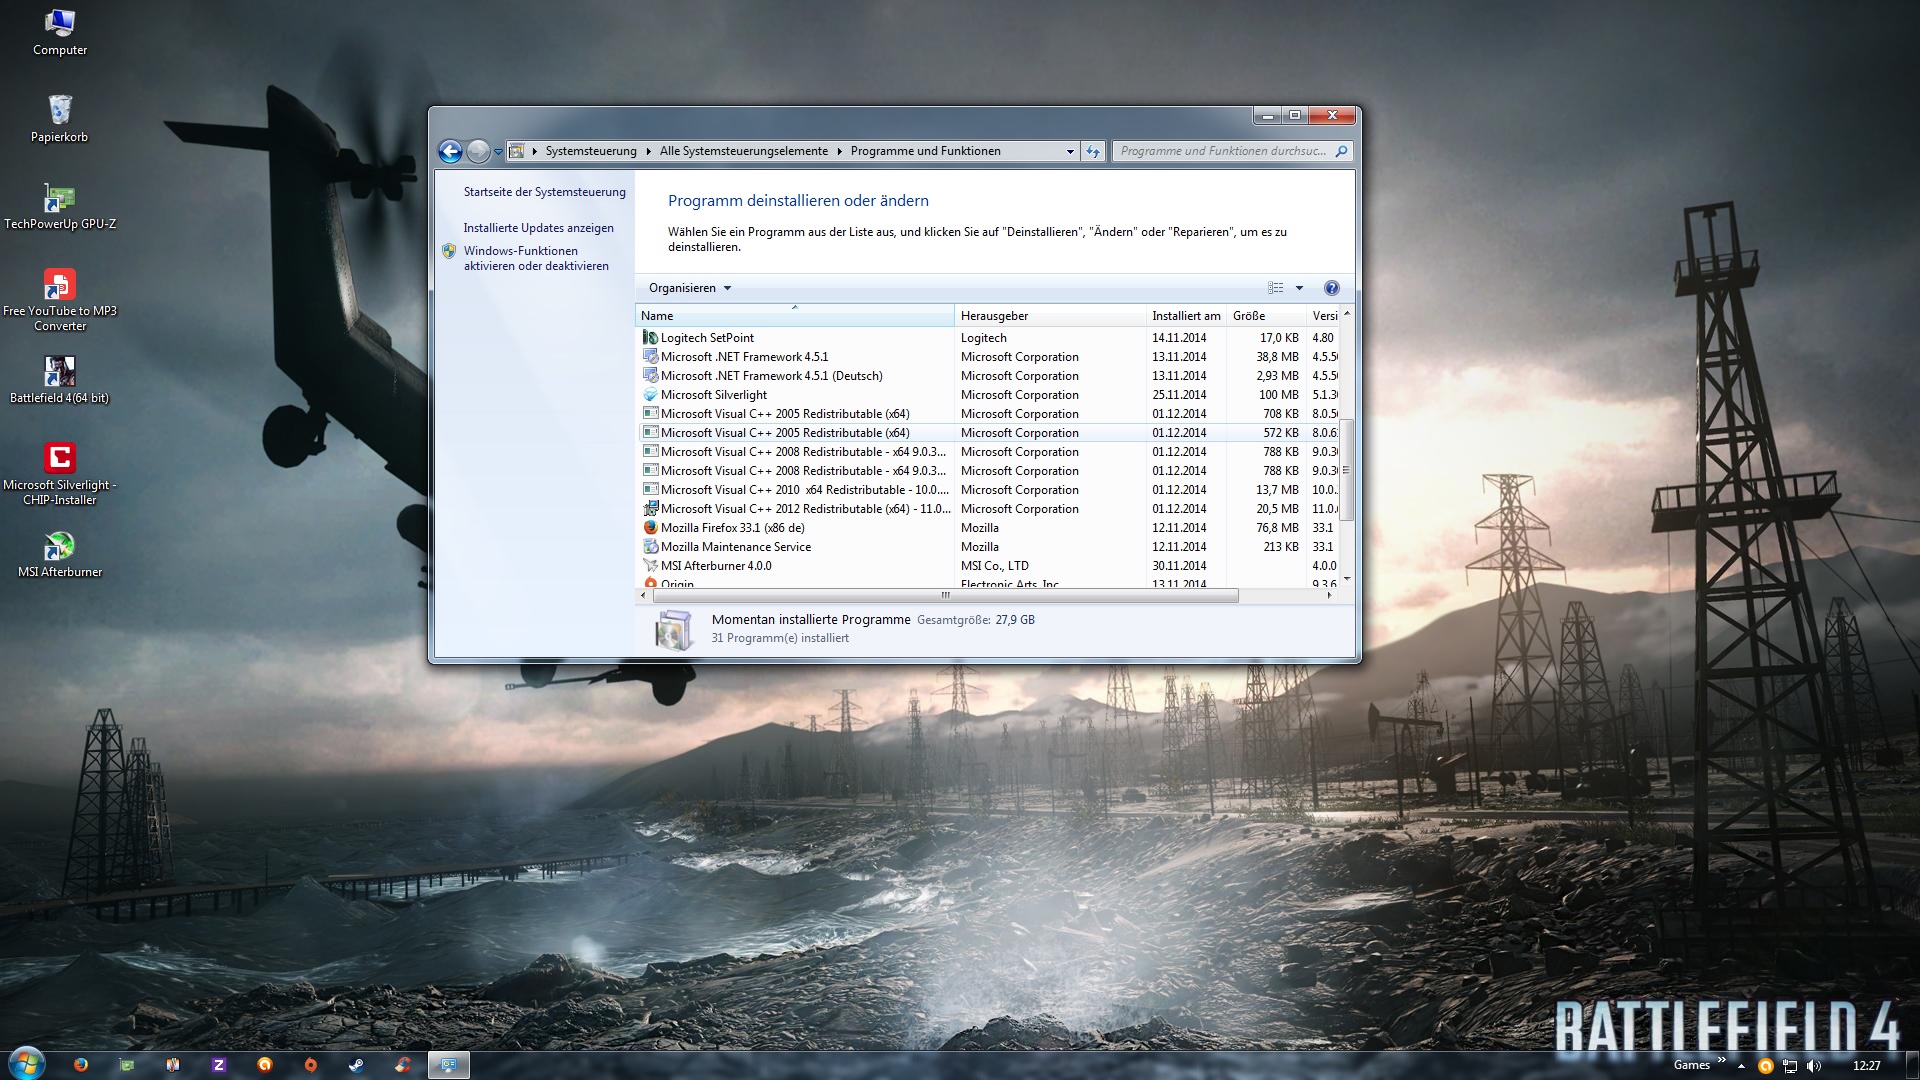Change the list view layout icon

pyautogui.click(x=1276, y=288)
